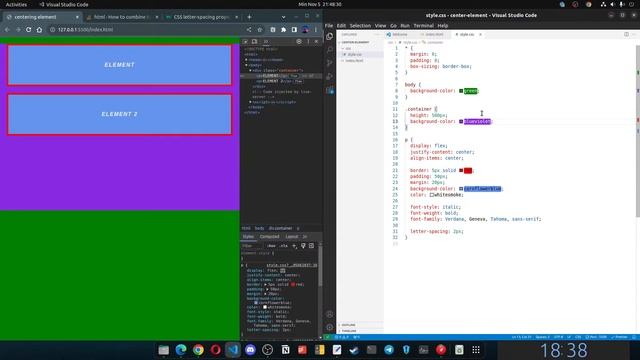The height and width of the screenshot is (360, 640).
Task: Show more DevTools panels chevron
Action: pyautogui.click(x=266, y=42)
